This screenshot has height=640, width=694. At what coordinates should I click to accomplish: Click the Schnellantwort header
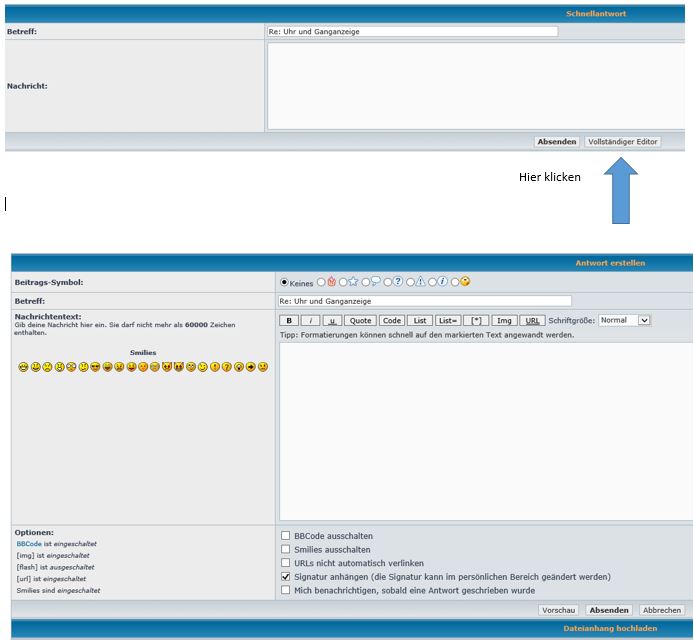coord(596,14)
